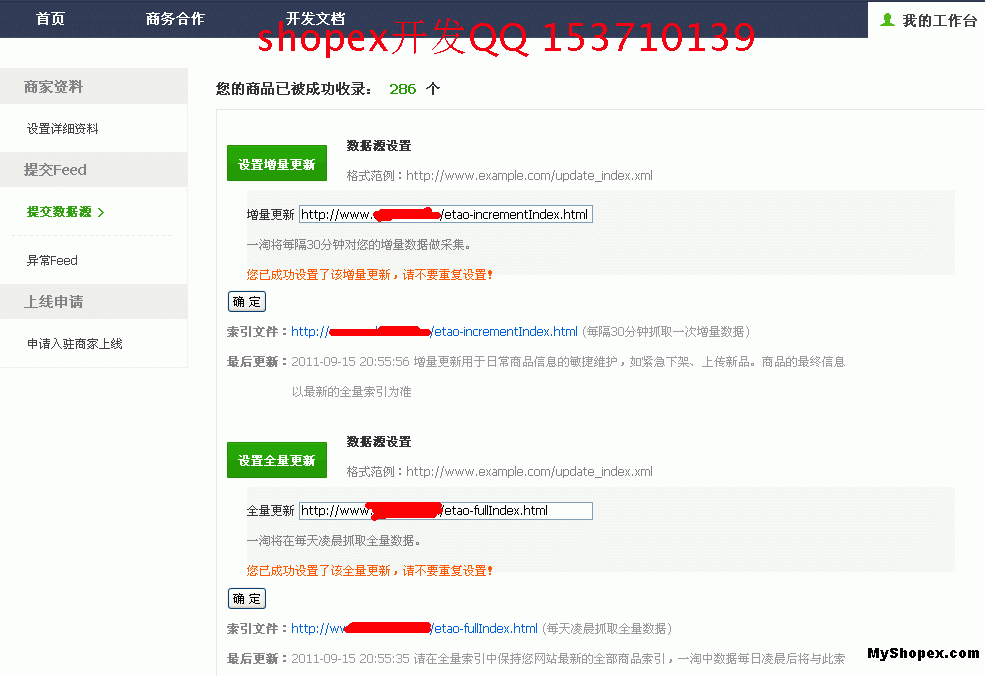Image resolution: width=985 pixels, height=676 pixels.
Task: Focus the 增量更新 URL input field
Action: 445,214
